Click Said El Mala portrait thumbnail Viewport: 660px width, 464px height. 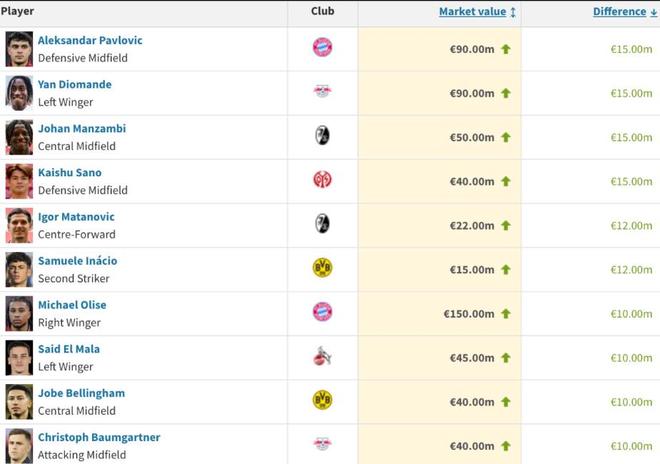pos(19,358)
